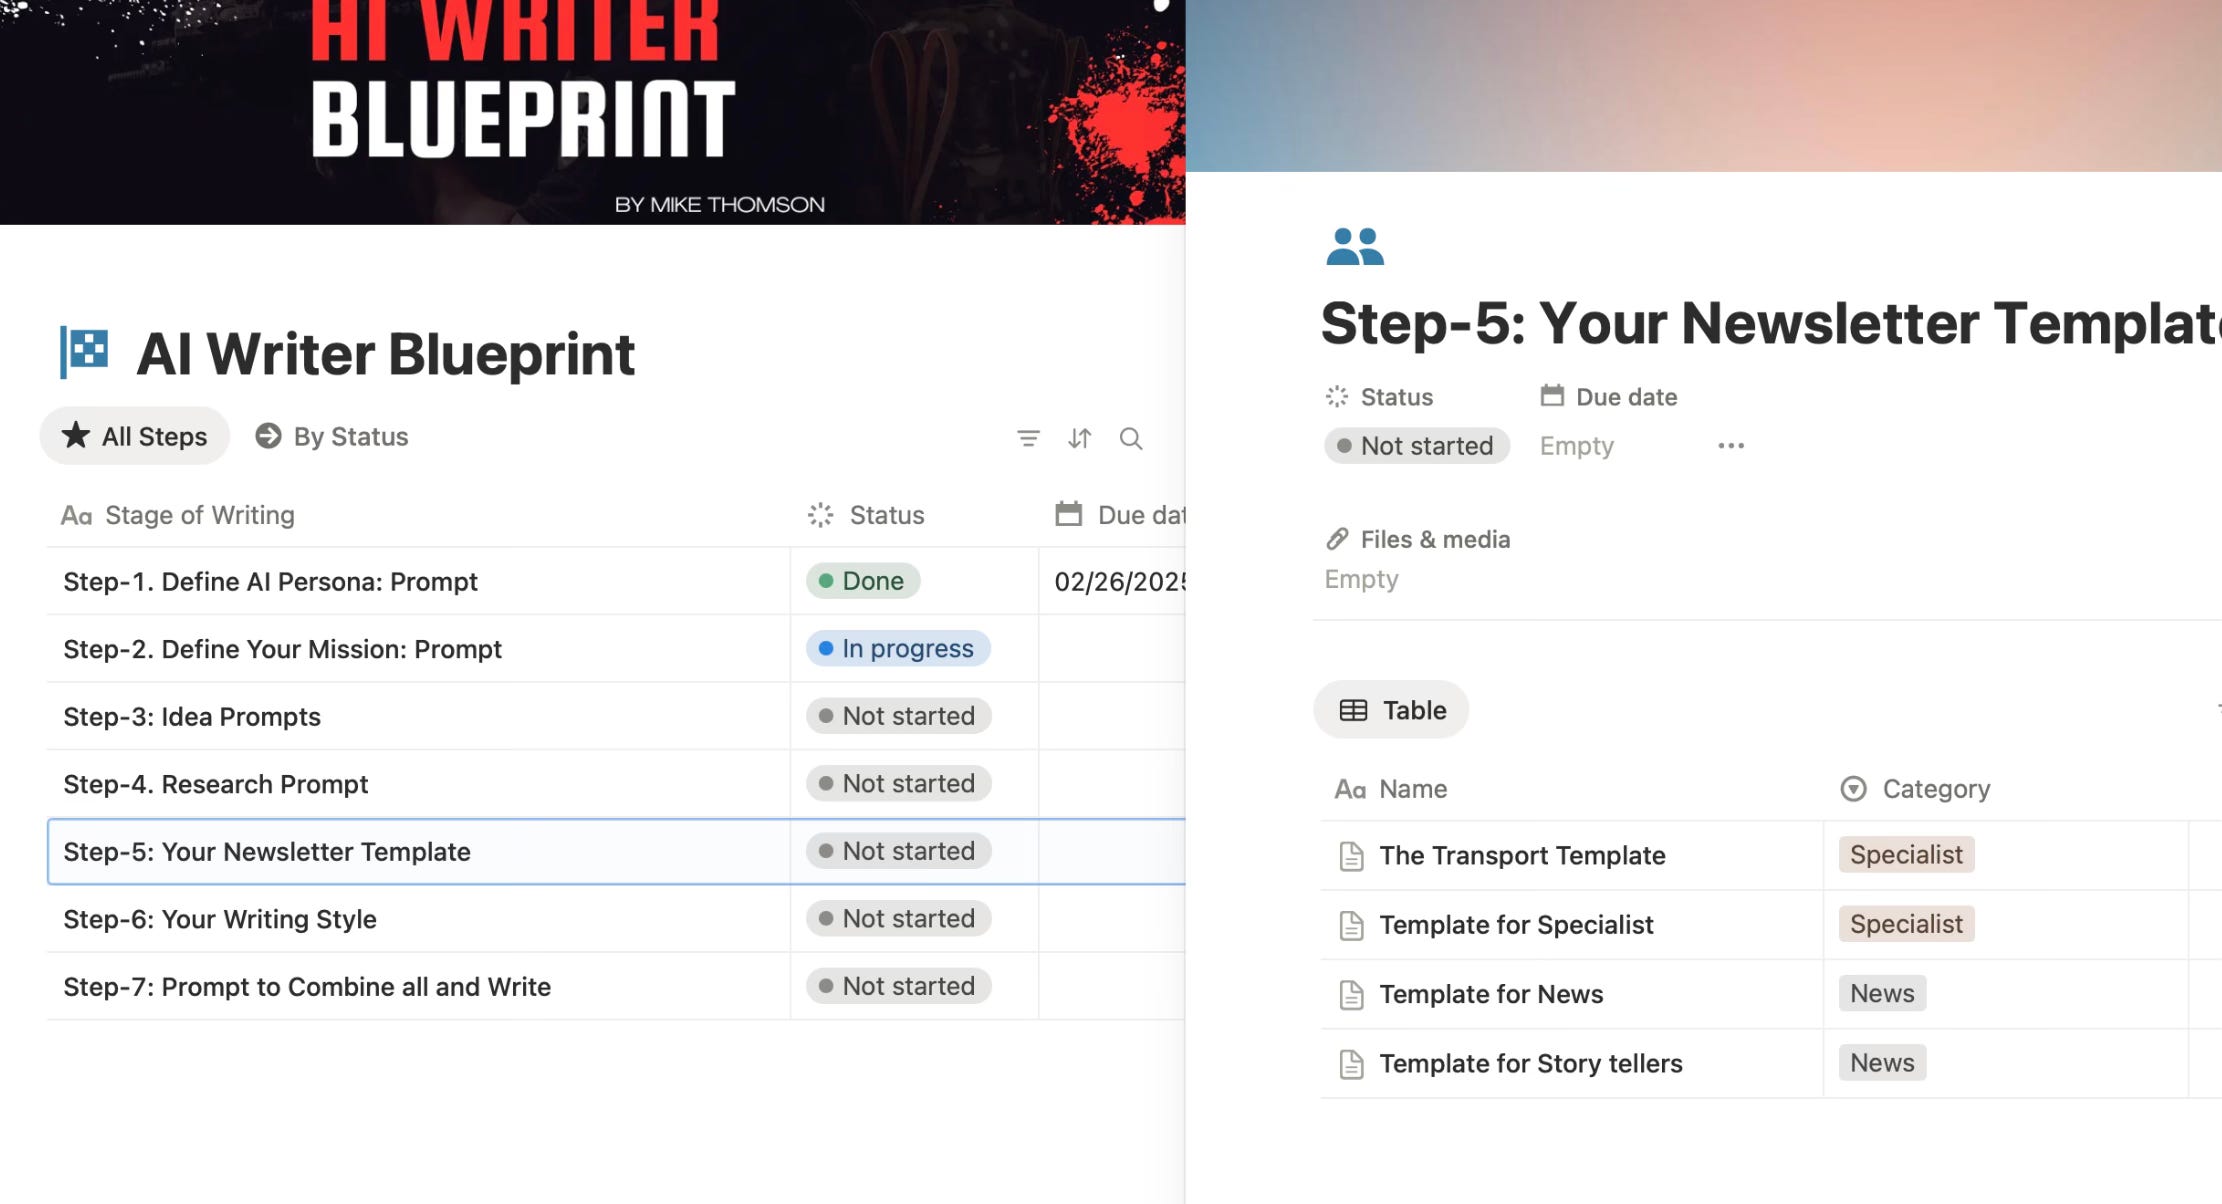Click the three-dots more properties icon

click(1731, 446)
